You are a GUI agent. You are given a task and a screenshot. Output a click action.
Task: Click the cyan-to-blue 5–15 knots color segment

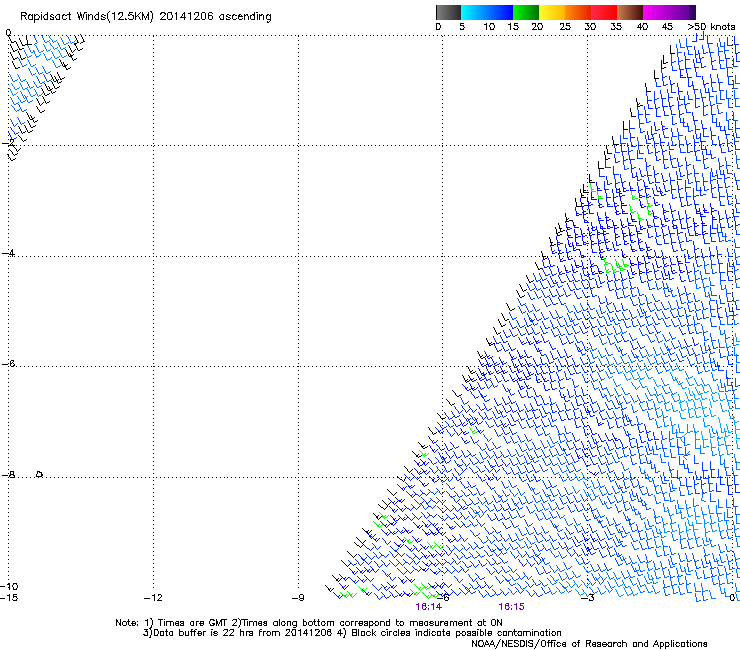pos(487,12)
